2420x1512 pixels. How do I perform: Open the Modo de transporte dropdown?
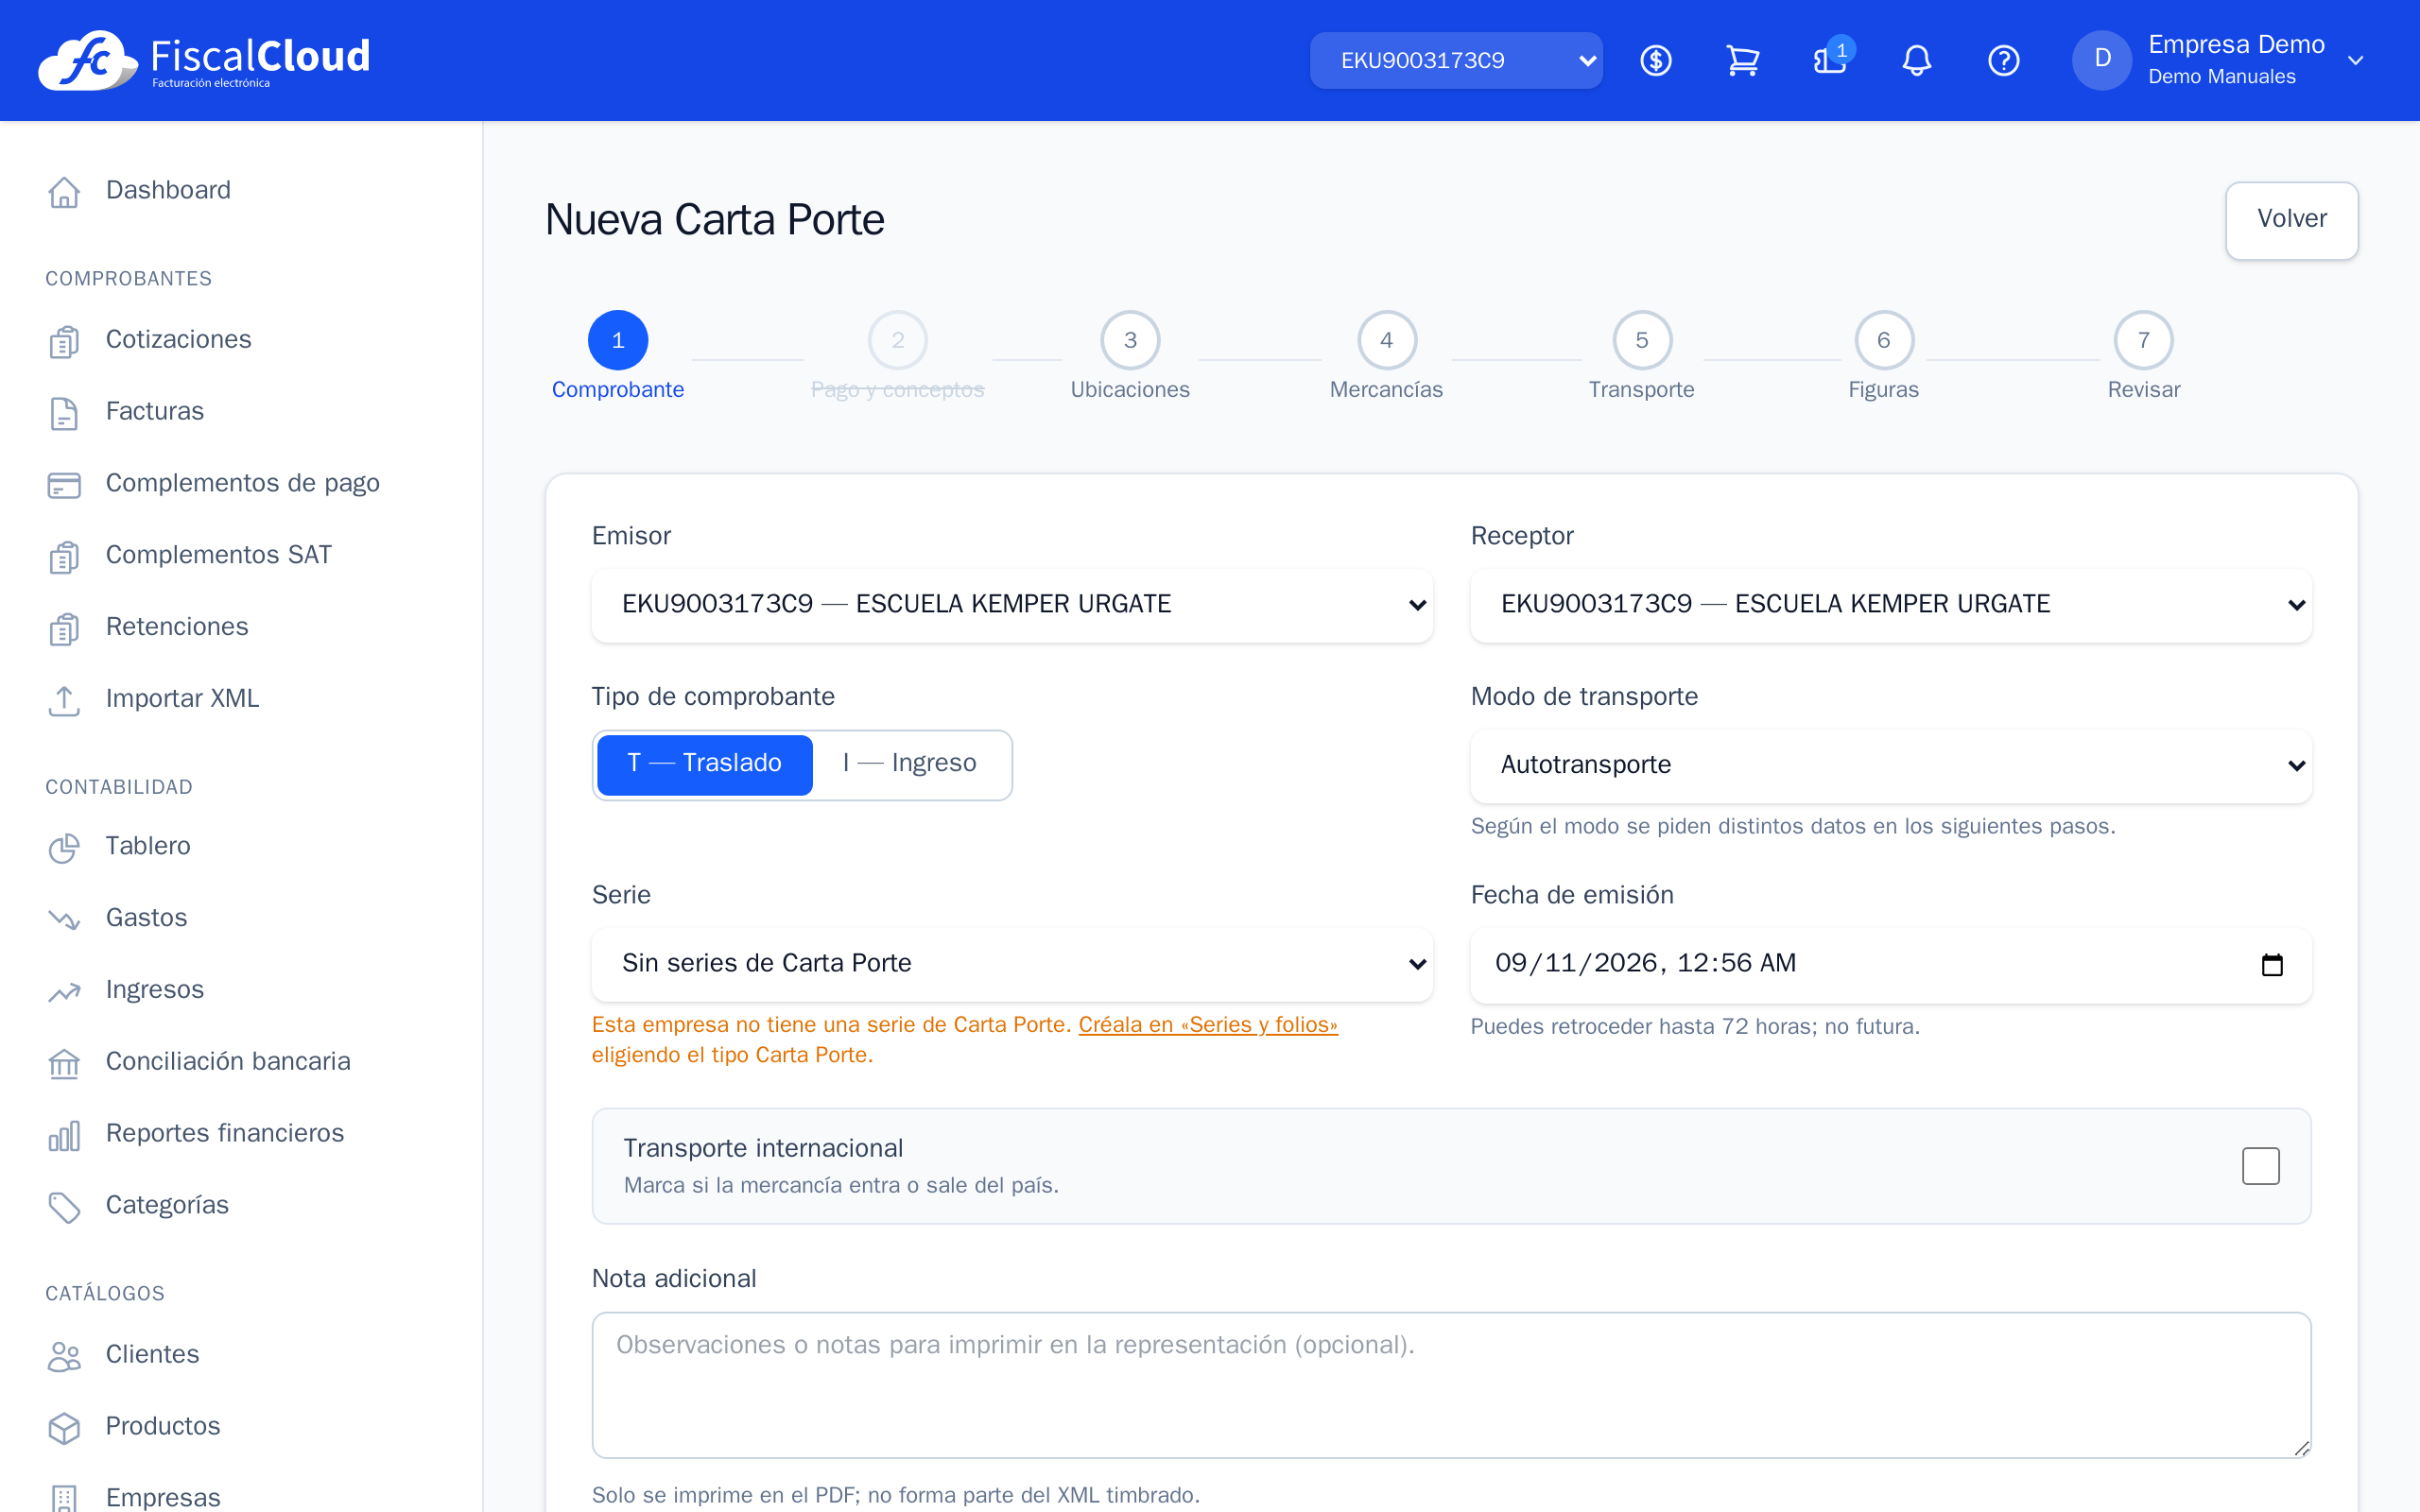tap(1890, 765)
